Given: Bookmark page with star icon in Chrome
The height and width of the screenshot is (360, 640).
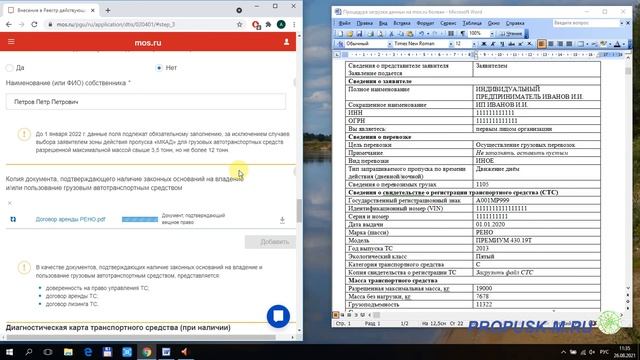Looking at the screenshot, I should pos(240,24).
